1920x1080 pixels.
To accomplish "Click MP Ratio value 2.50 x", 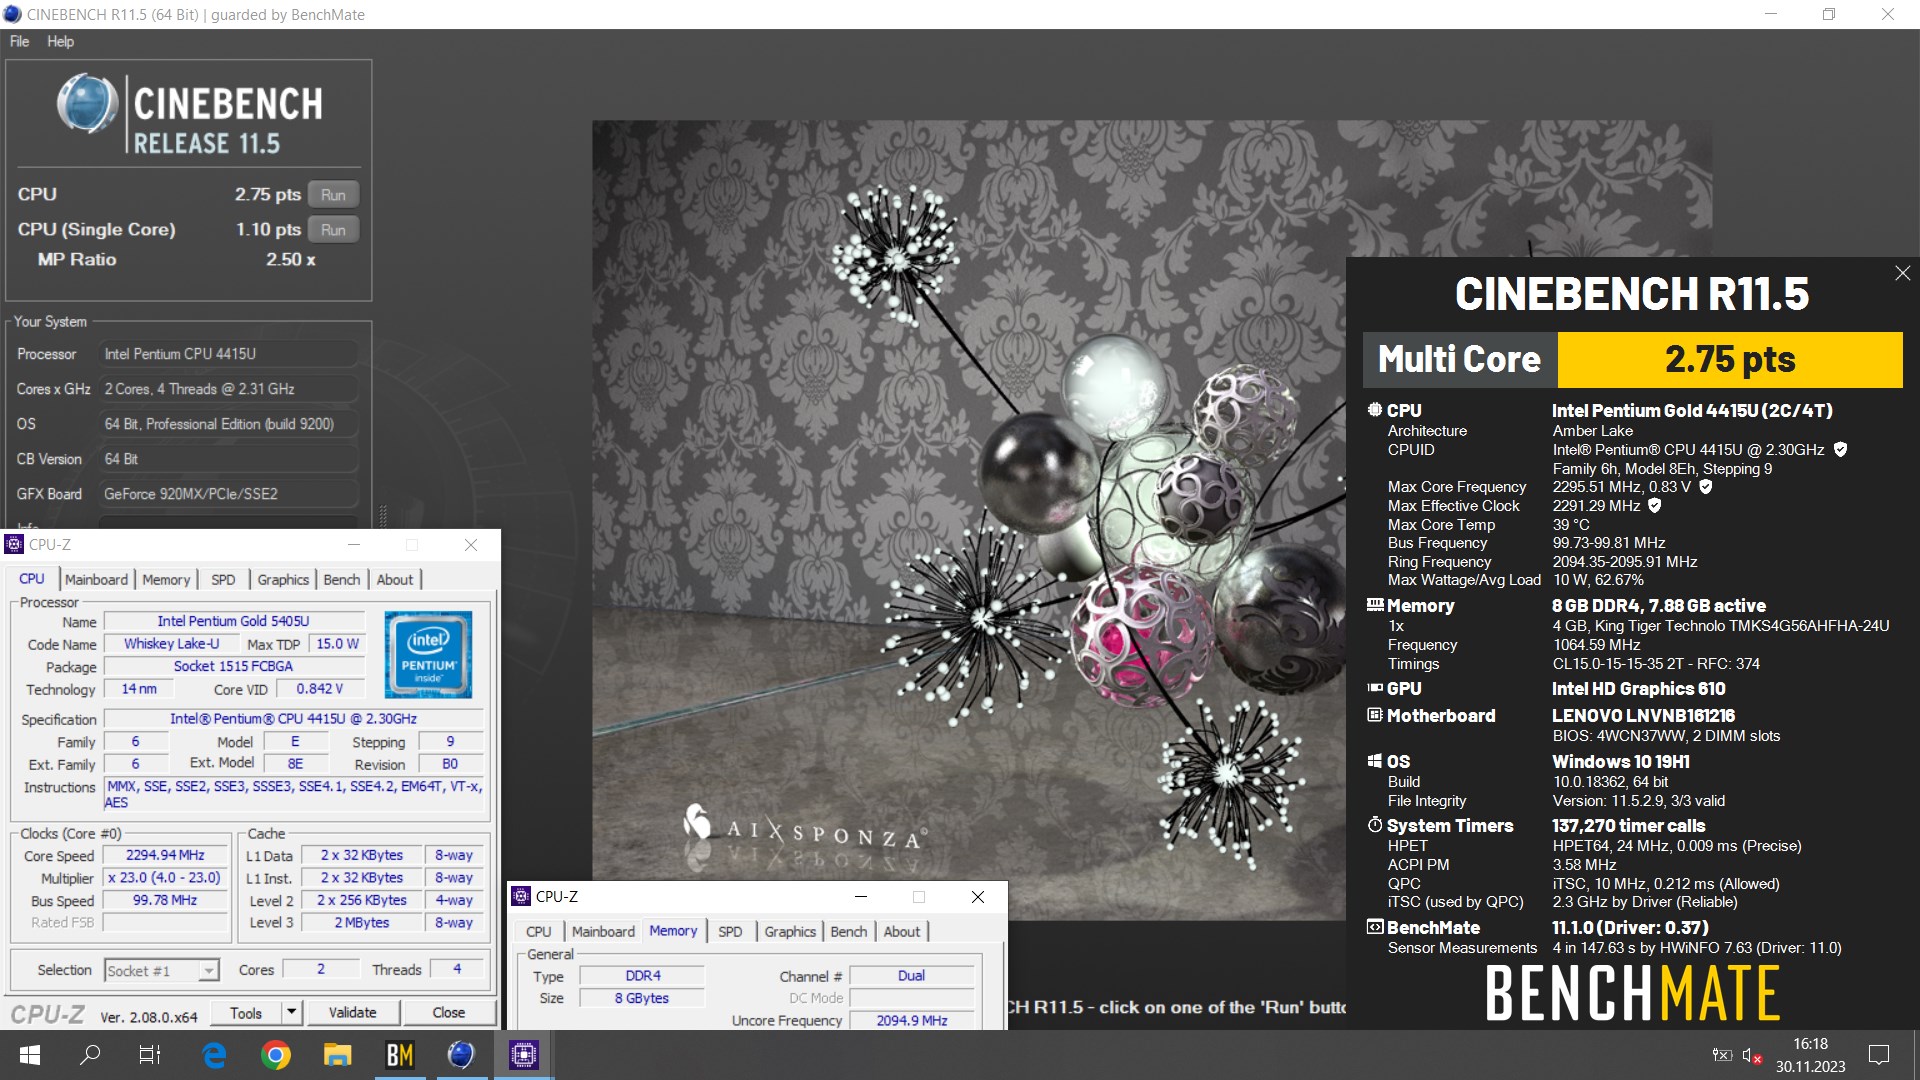I will (290, 260).
